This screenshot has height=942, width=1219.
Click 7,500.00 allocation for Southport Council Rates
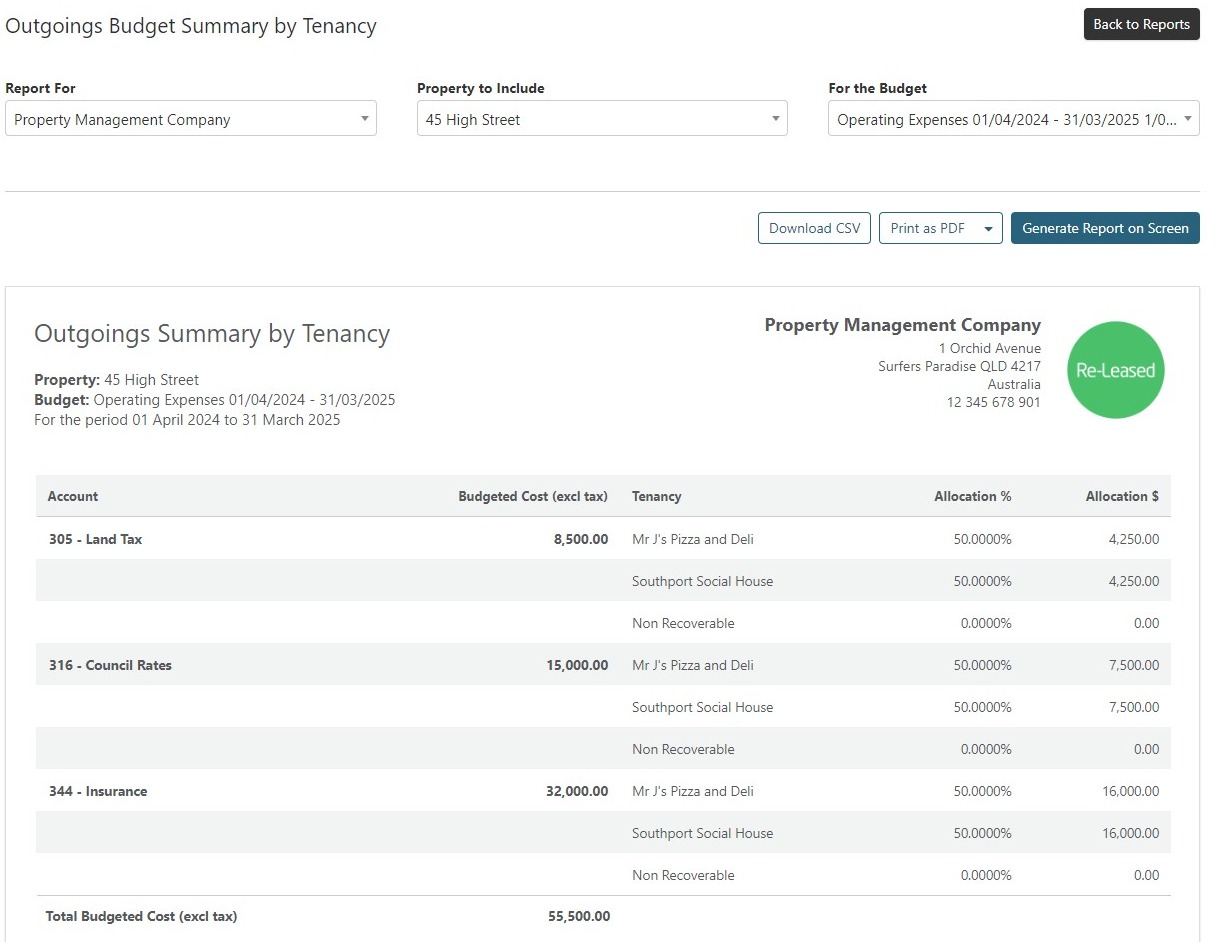coord(1134,707)
